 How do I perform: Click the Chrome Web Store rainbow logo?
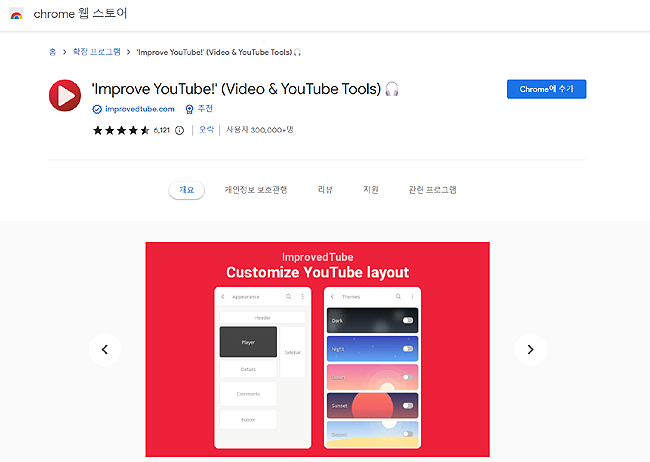point(16,14)
